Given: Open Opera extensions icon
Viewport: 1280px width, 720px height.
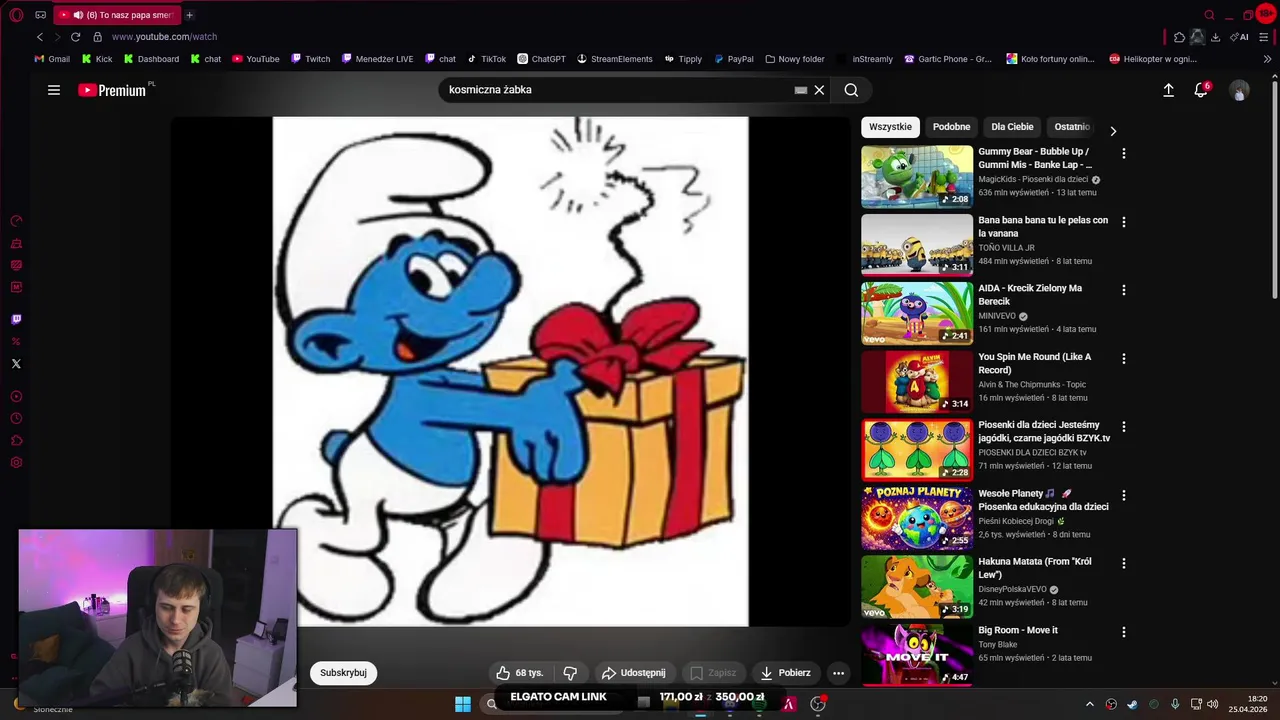Looking at the screenshot, I should [x=1179, y=37].
